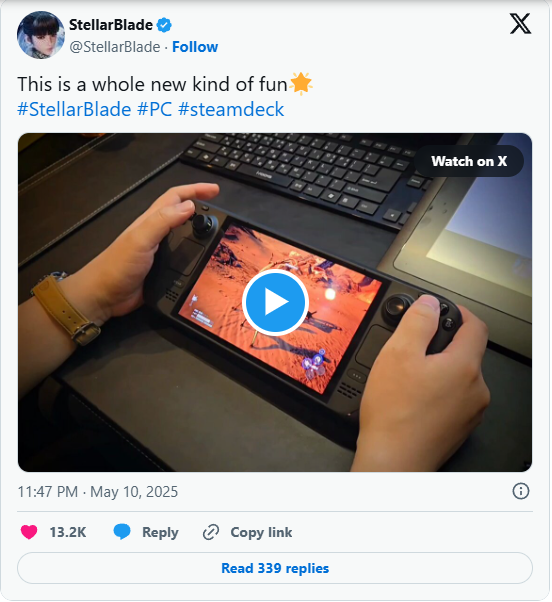
Task: Click the Reply text label
Action: (160, 533)
